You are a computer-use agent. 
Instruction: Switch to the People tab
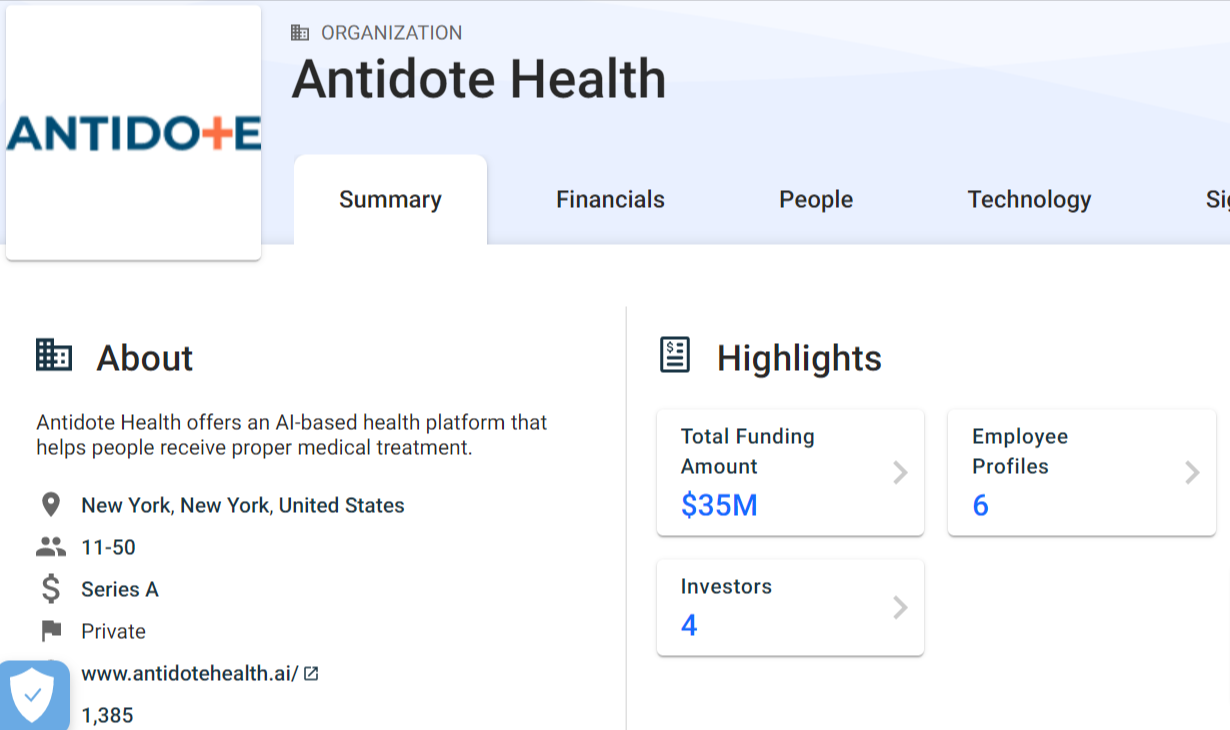tap(816, 199)
